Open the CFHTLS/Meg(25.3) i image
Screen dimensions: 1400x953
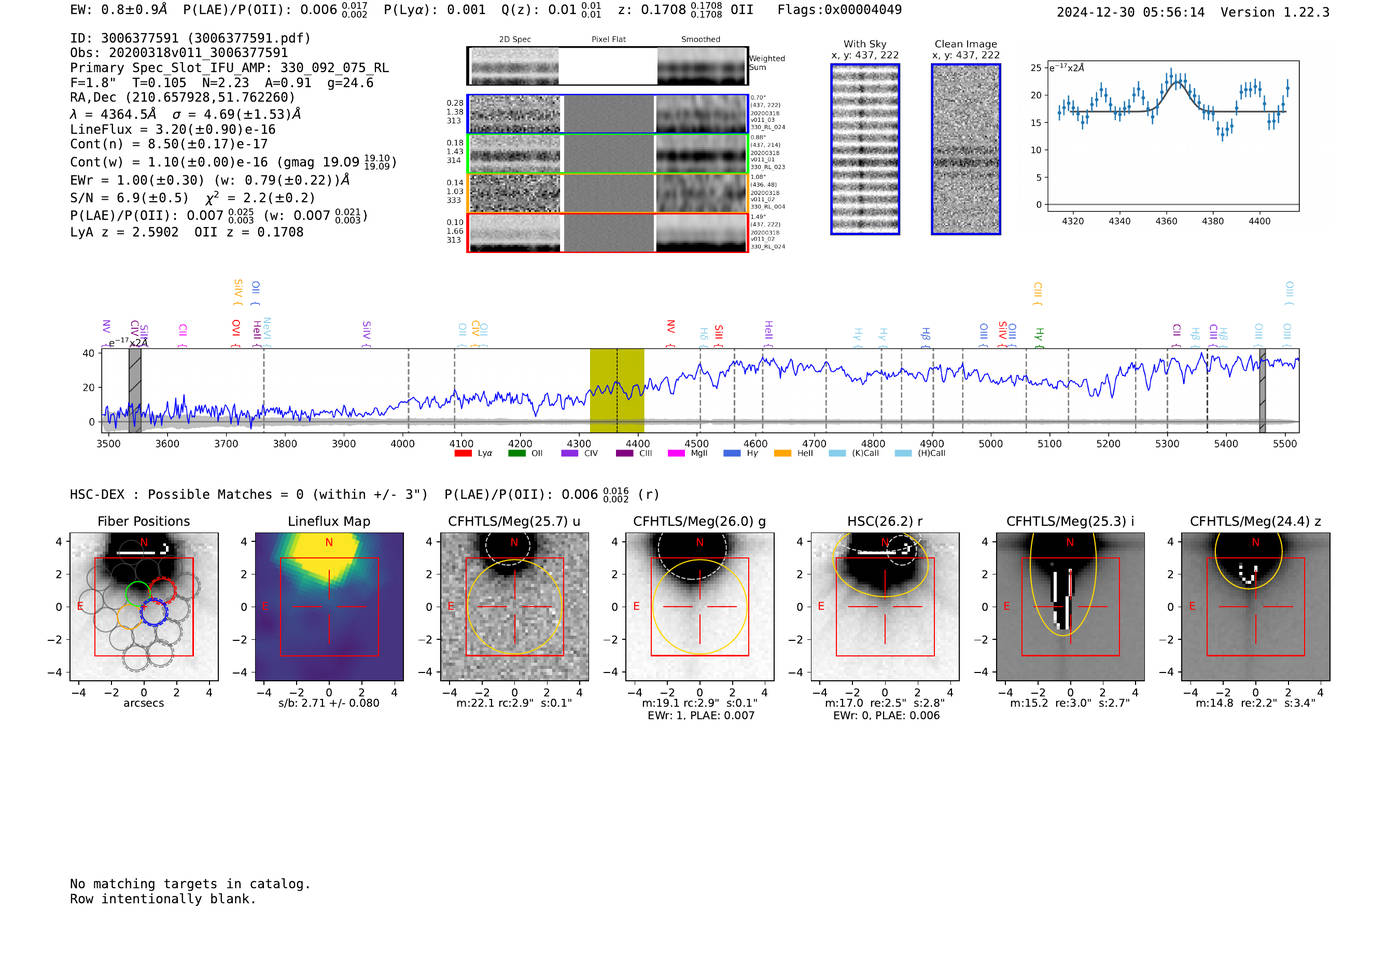click(x=1070, y=607)
